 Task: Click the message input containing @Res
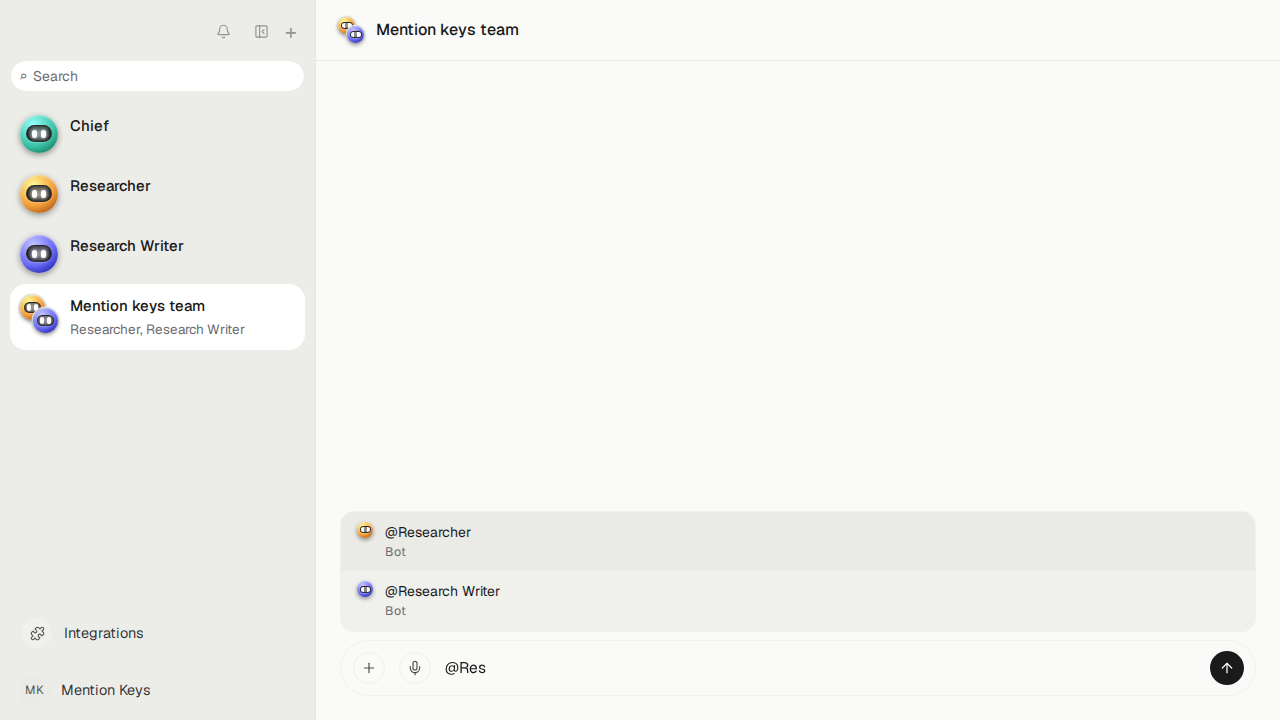820,668
